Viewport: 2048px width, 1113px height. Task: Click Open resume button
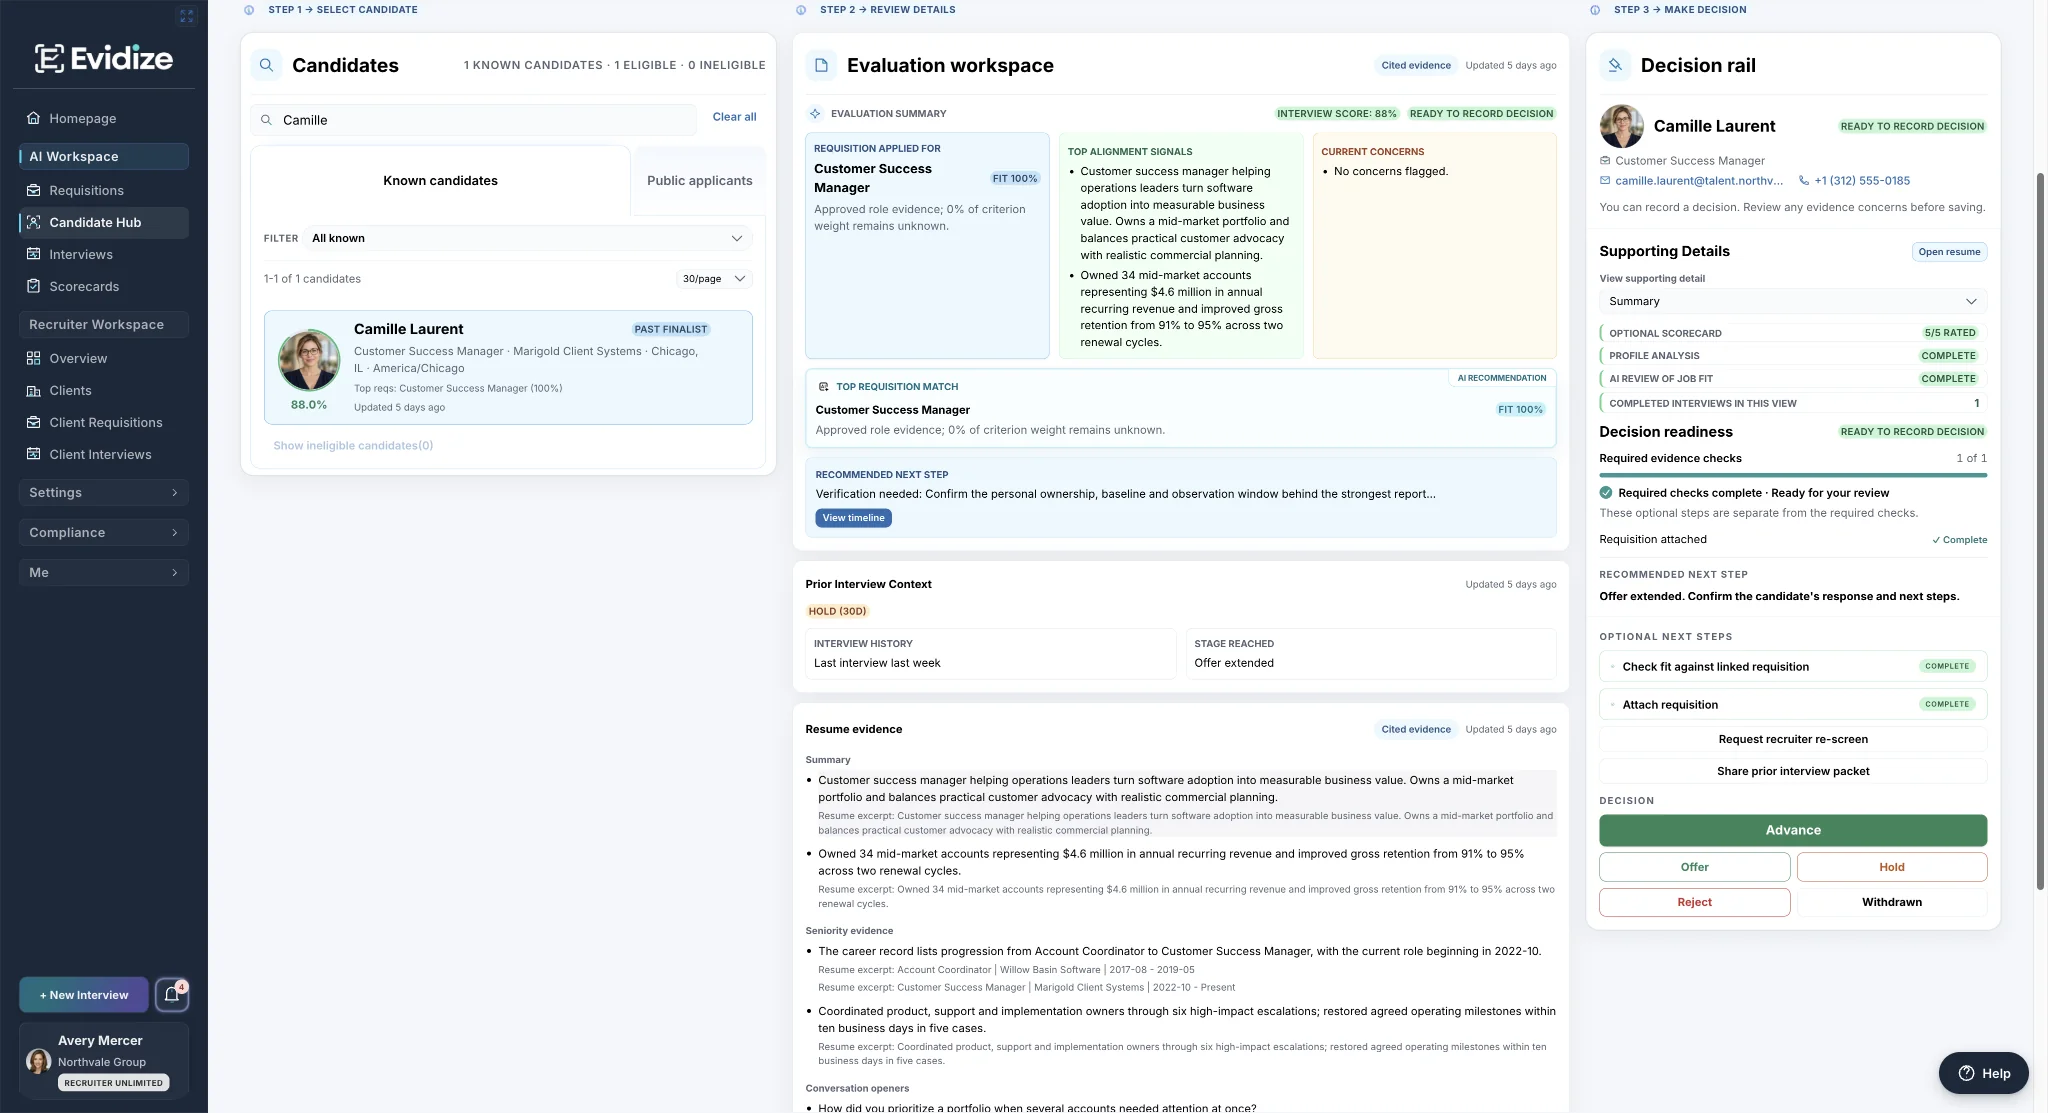click(x=1949, y=252)
